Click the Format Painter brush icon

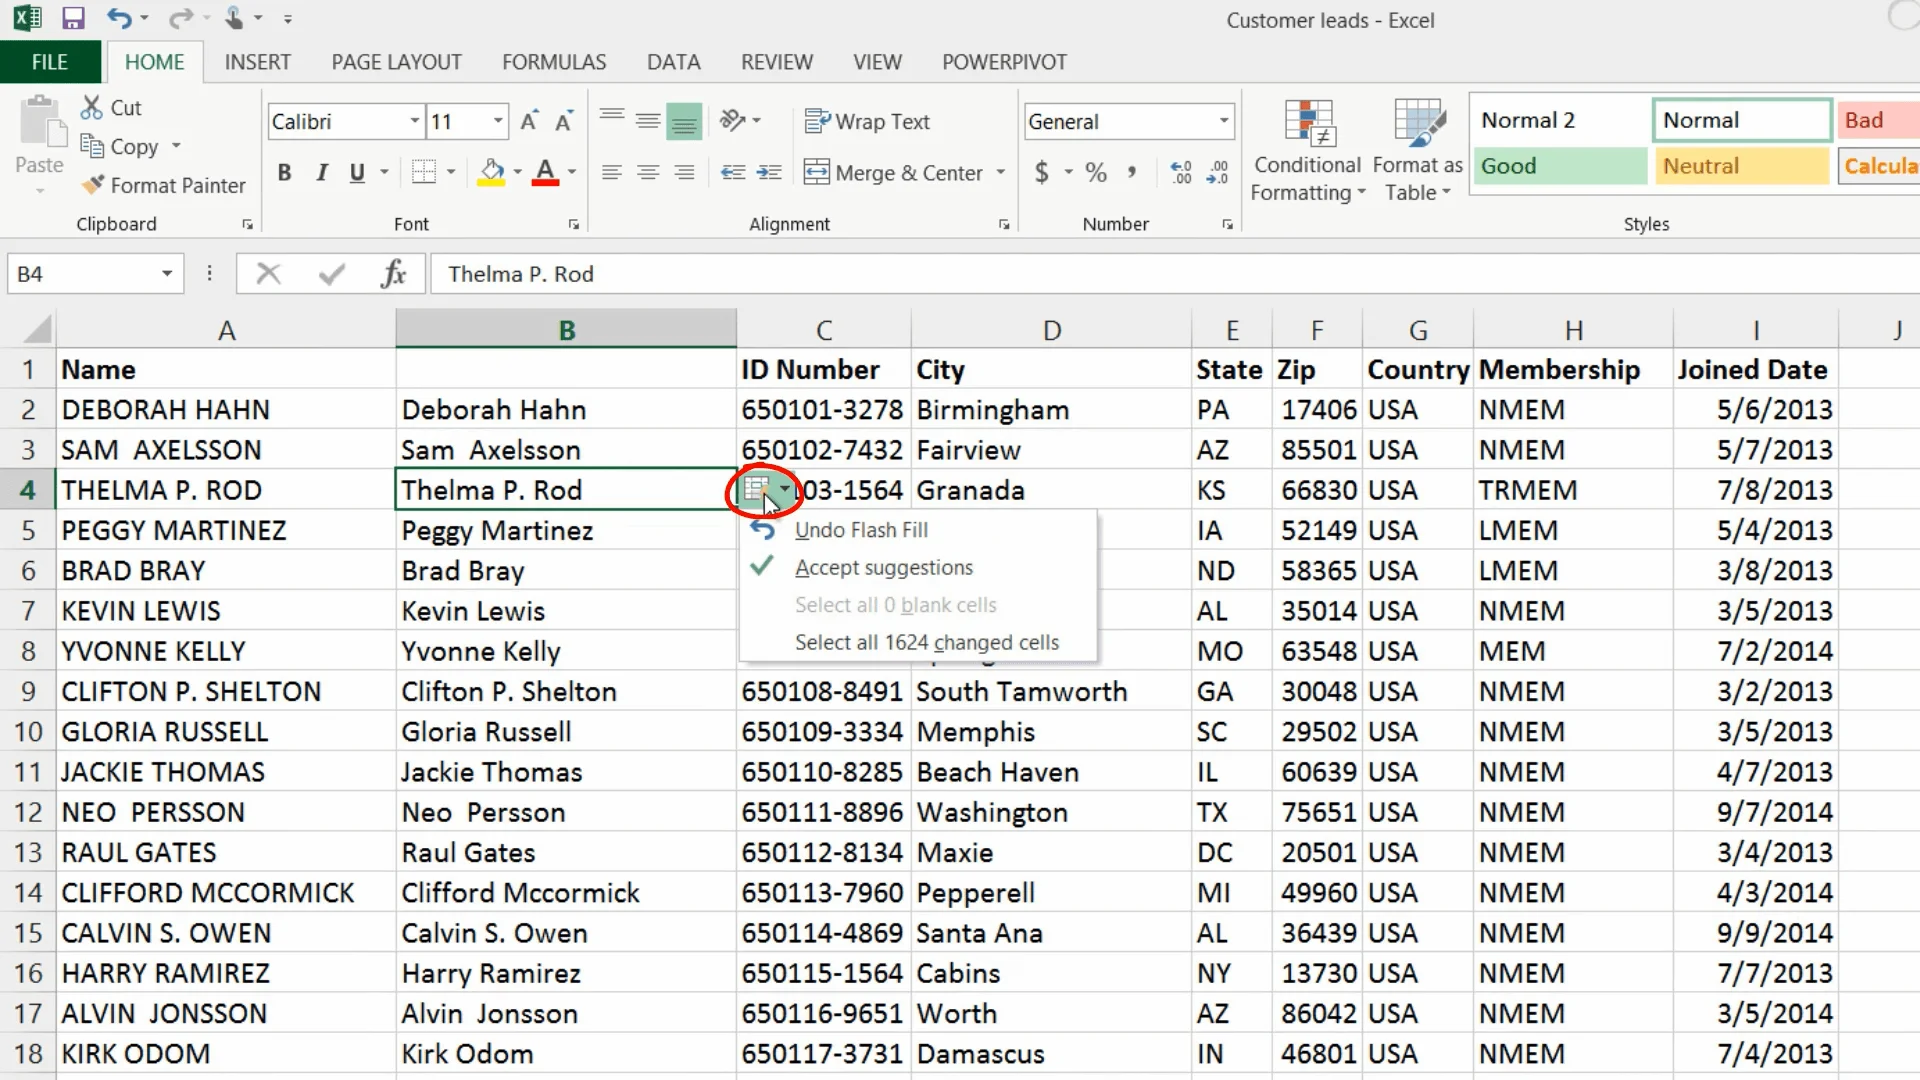(93, 185)
